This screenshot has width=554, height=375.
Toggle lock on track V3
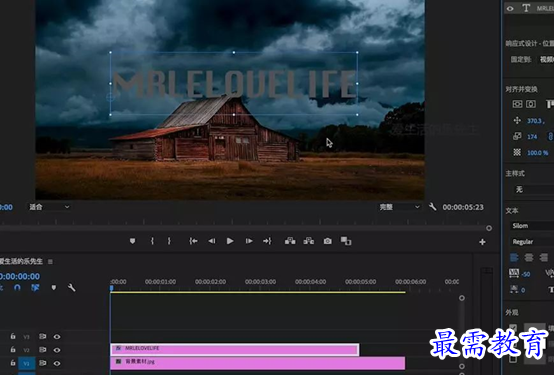[x=13, y=336]
